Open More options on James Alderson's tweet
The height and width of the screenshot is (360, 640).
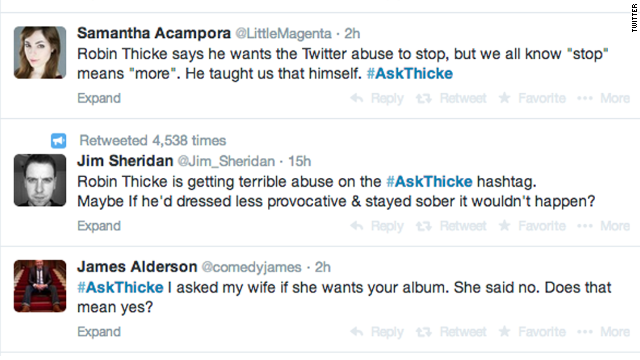pyautogui.click(x=604, y=332)
